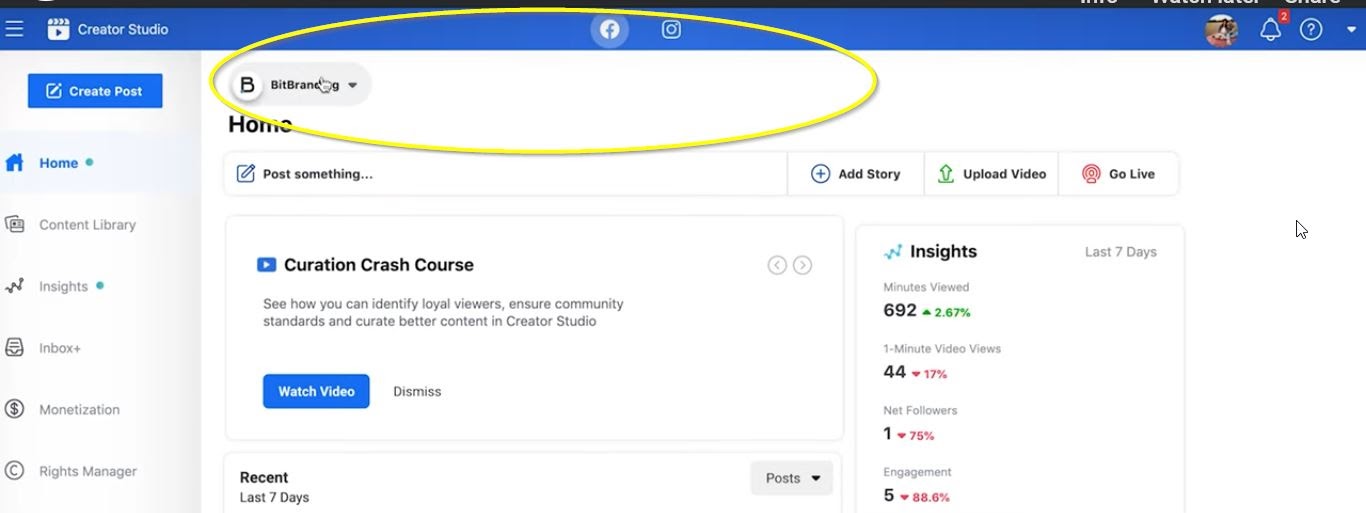Click the Insights graph icon in sidebar
This screenshot has height=513, width=1366.
click(14, 286)
